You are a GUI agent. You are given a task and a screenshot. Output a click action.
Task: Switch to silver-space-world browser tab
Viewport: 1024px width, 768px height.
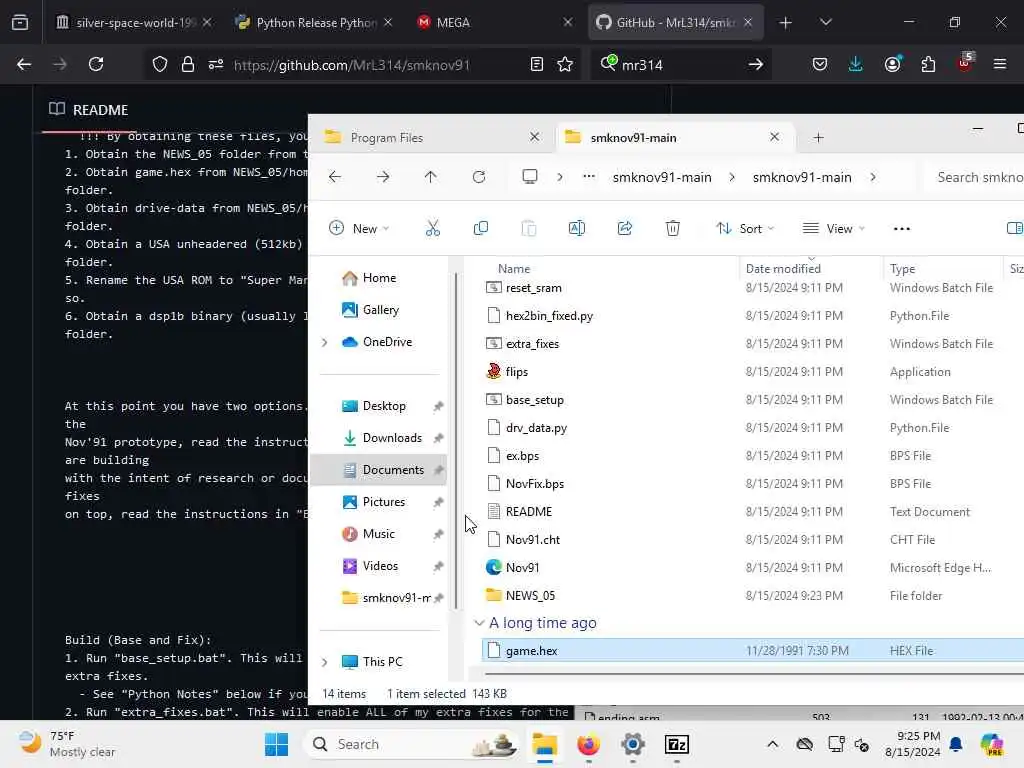pyautogui.click(x=134, y=23)
